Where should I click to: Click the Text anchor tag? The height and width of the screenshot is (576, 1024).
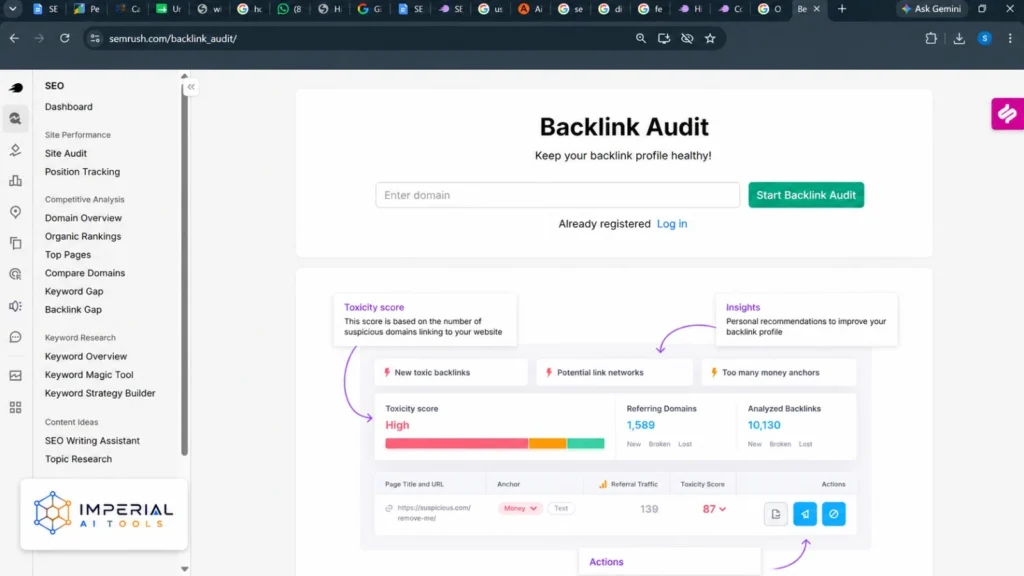pos(561,508)
